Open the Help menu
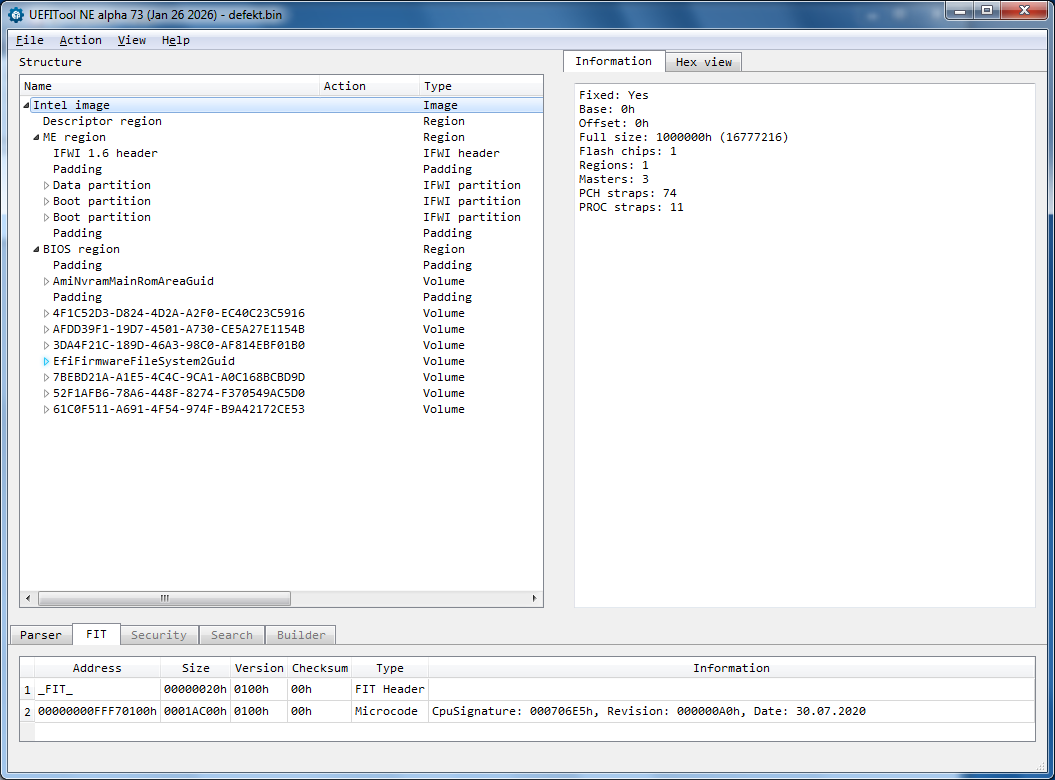The width and height of the screenshot is (1055, 780). [x=175, y=40]
